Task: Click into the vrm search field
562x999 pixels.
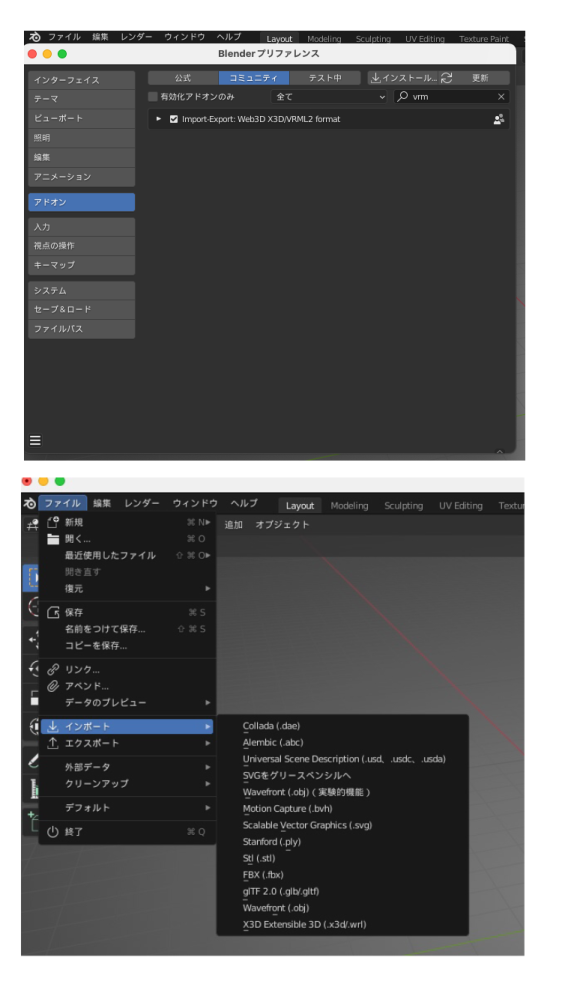Action: click(x=451, y=97)
